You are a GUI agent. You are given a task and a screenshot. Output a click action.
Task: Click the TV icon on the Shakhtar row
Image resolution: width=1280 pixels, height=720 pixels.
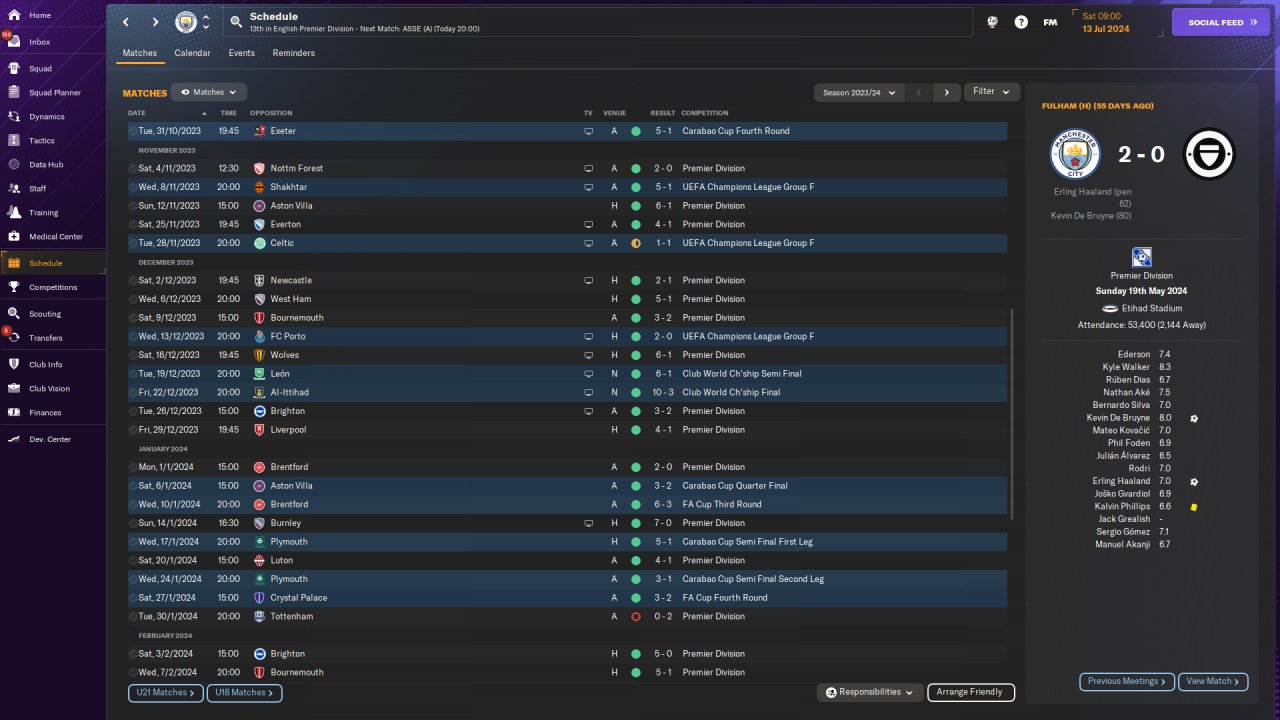(588, 187)
